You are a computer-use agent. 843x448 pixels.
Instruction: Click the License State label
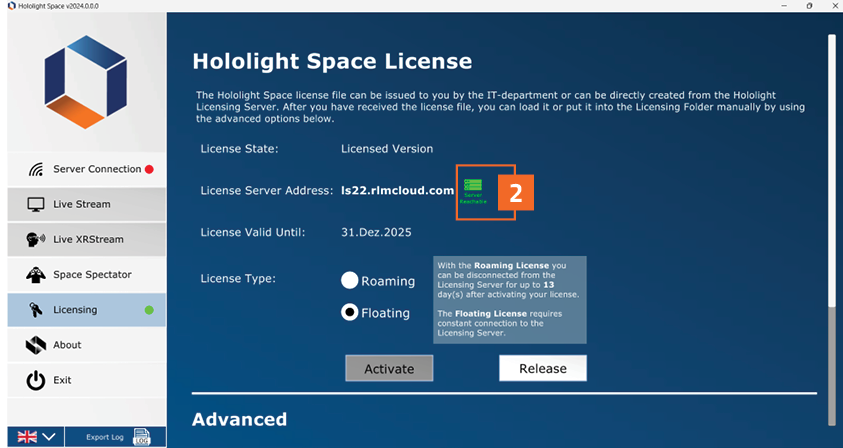pos(240,149)
